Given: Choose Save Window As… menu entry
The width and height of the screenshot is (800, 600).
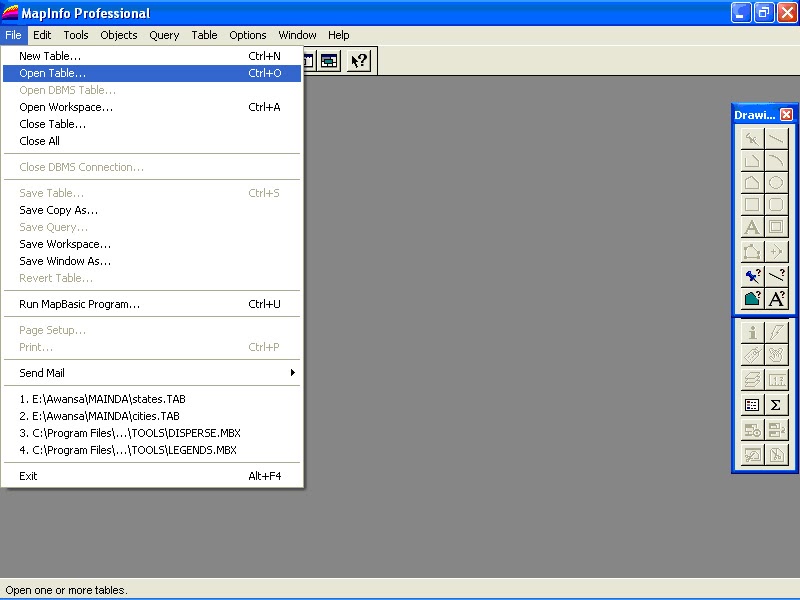Looking at the screenshot, I should point(152,261).
